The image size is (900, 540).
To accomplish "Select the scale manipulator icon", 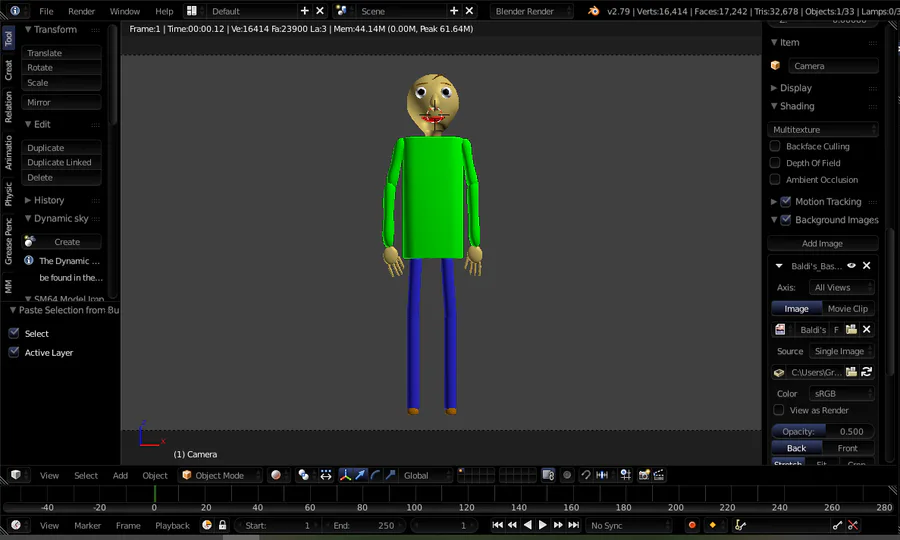I will click(390, 475).
